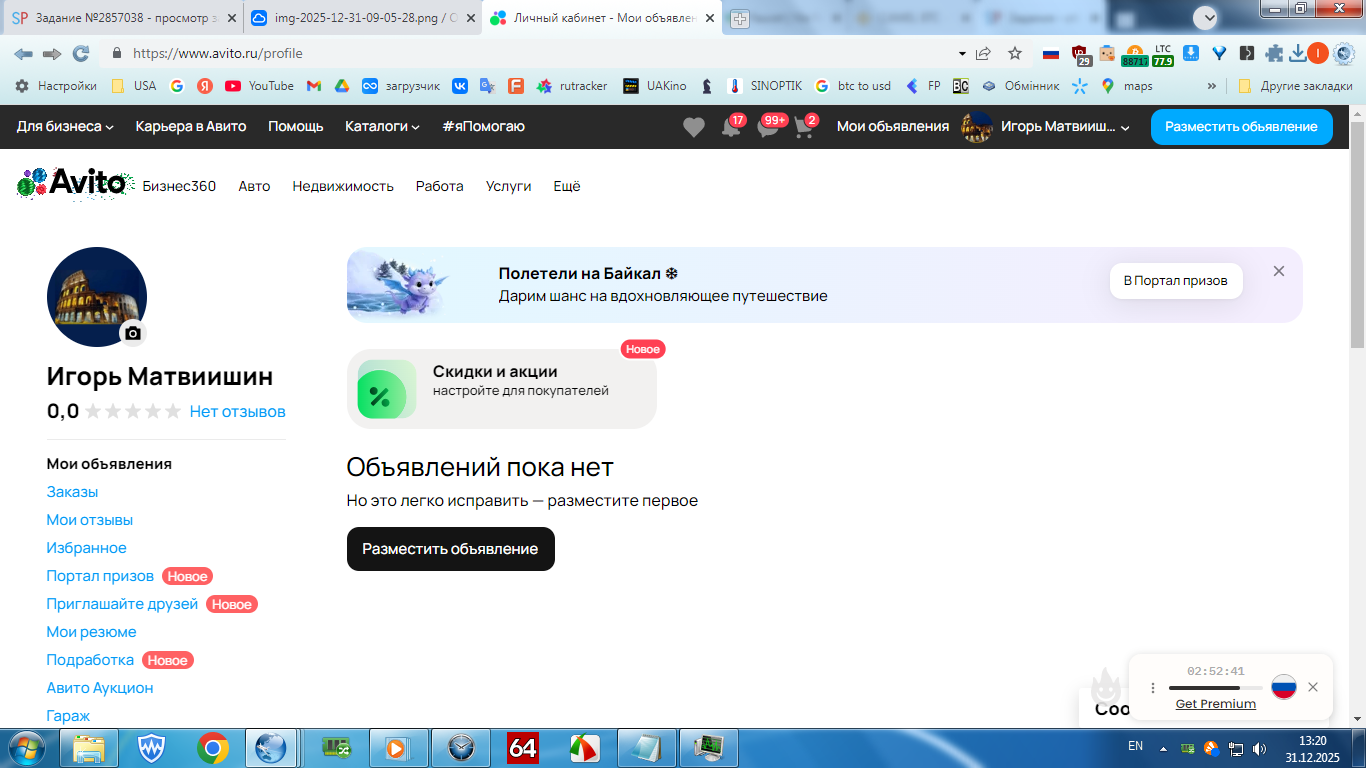
Task: Expand Игорь Матвииш... user account menu
Action: pyautogui.click(x=1046, y=127)
